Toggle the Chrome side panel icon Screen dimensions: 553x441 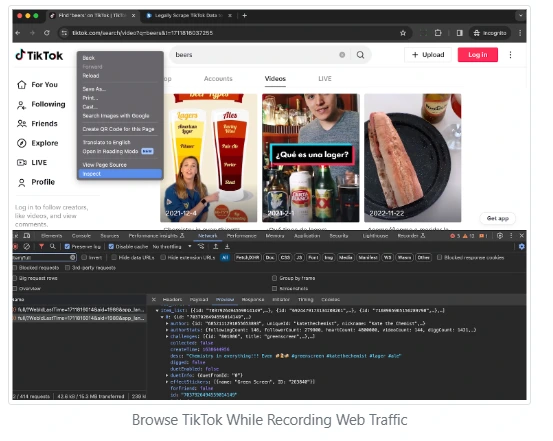pos(459,33)
